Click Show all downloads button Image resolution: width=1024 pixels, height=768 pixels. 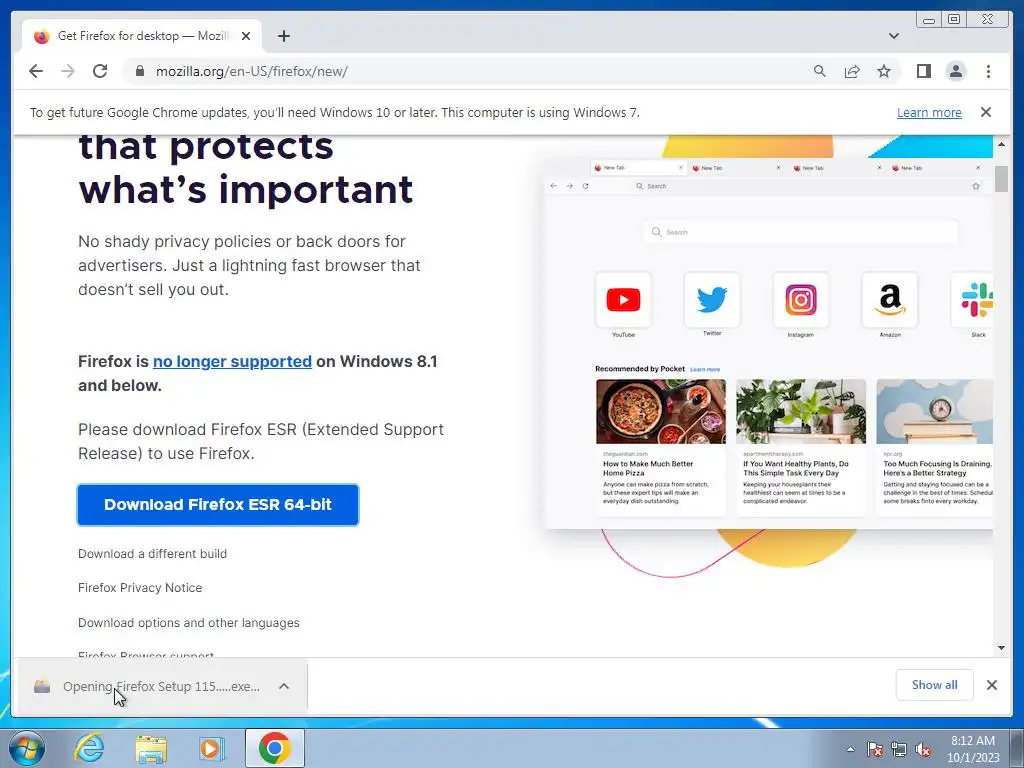click(935, 684)
